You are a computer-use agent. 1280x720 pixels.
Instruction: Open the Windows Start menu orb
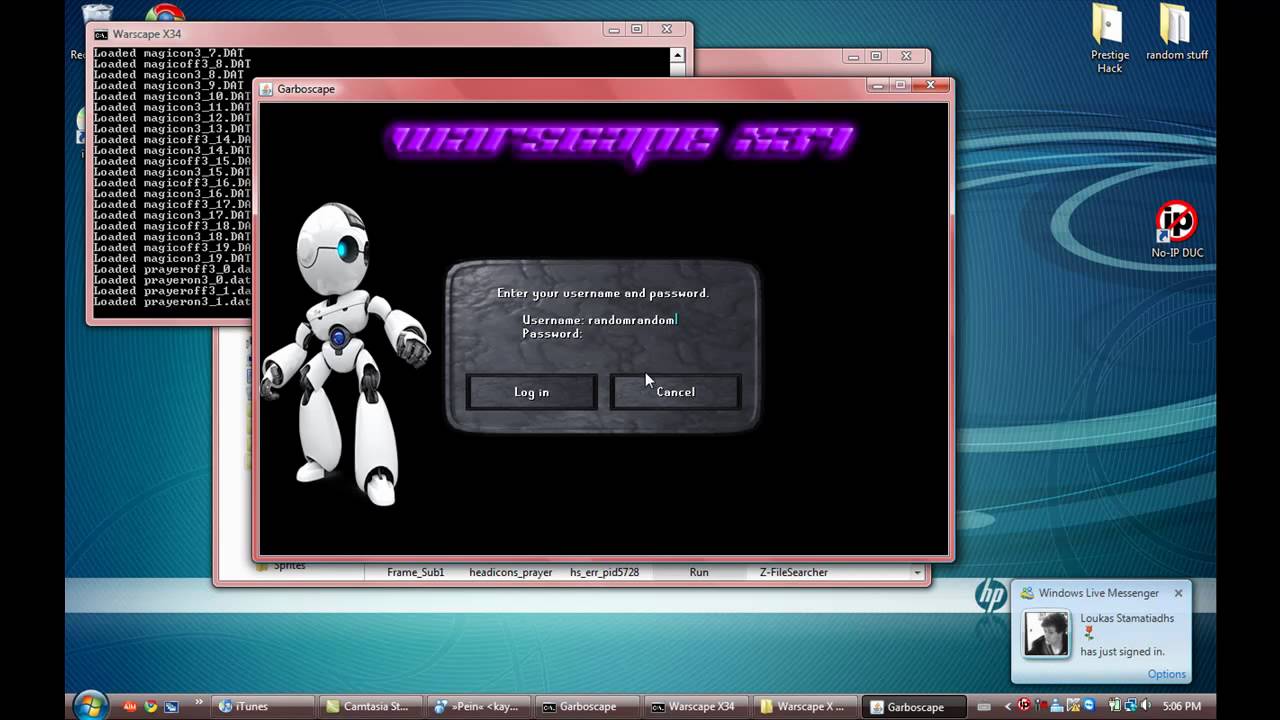(x=92, y=706)
